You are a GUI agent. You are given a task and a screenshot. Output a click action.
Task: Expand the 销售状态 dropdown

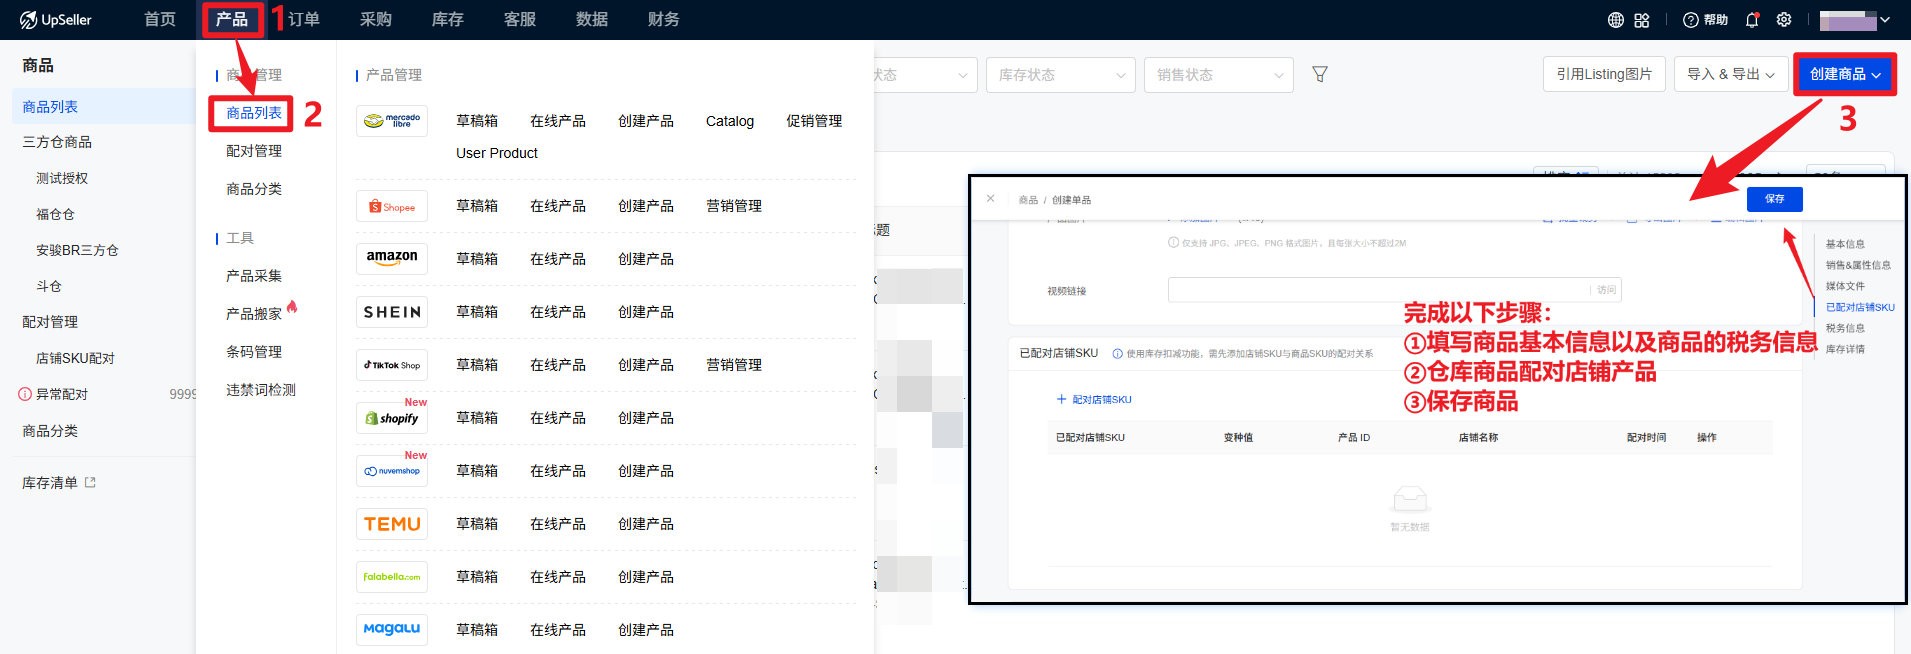(1218, 75)
